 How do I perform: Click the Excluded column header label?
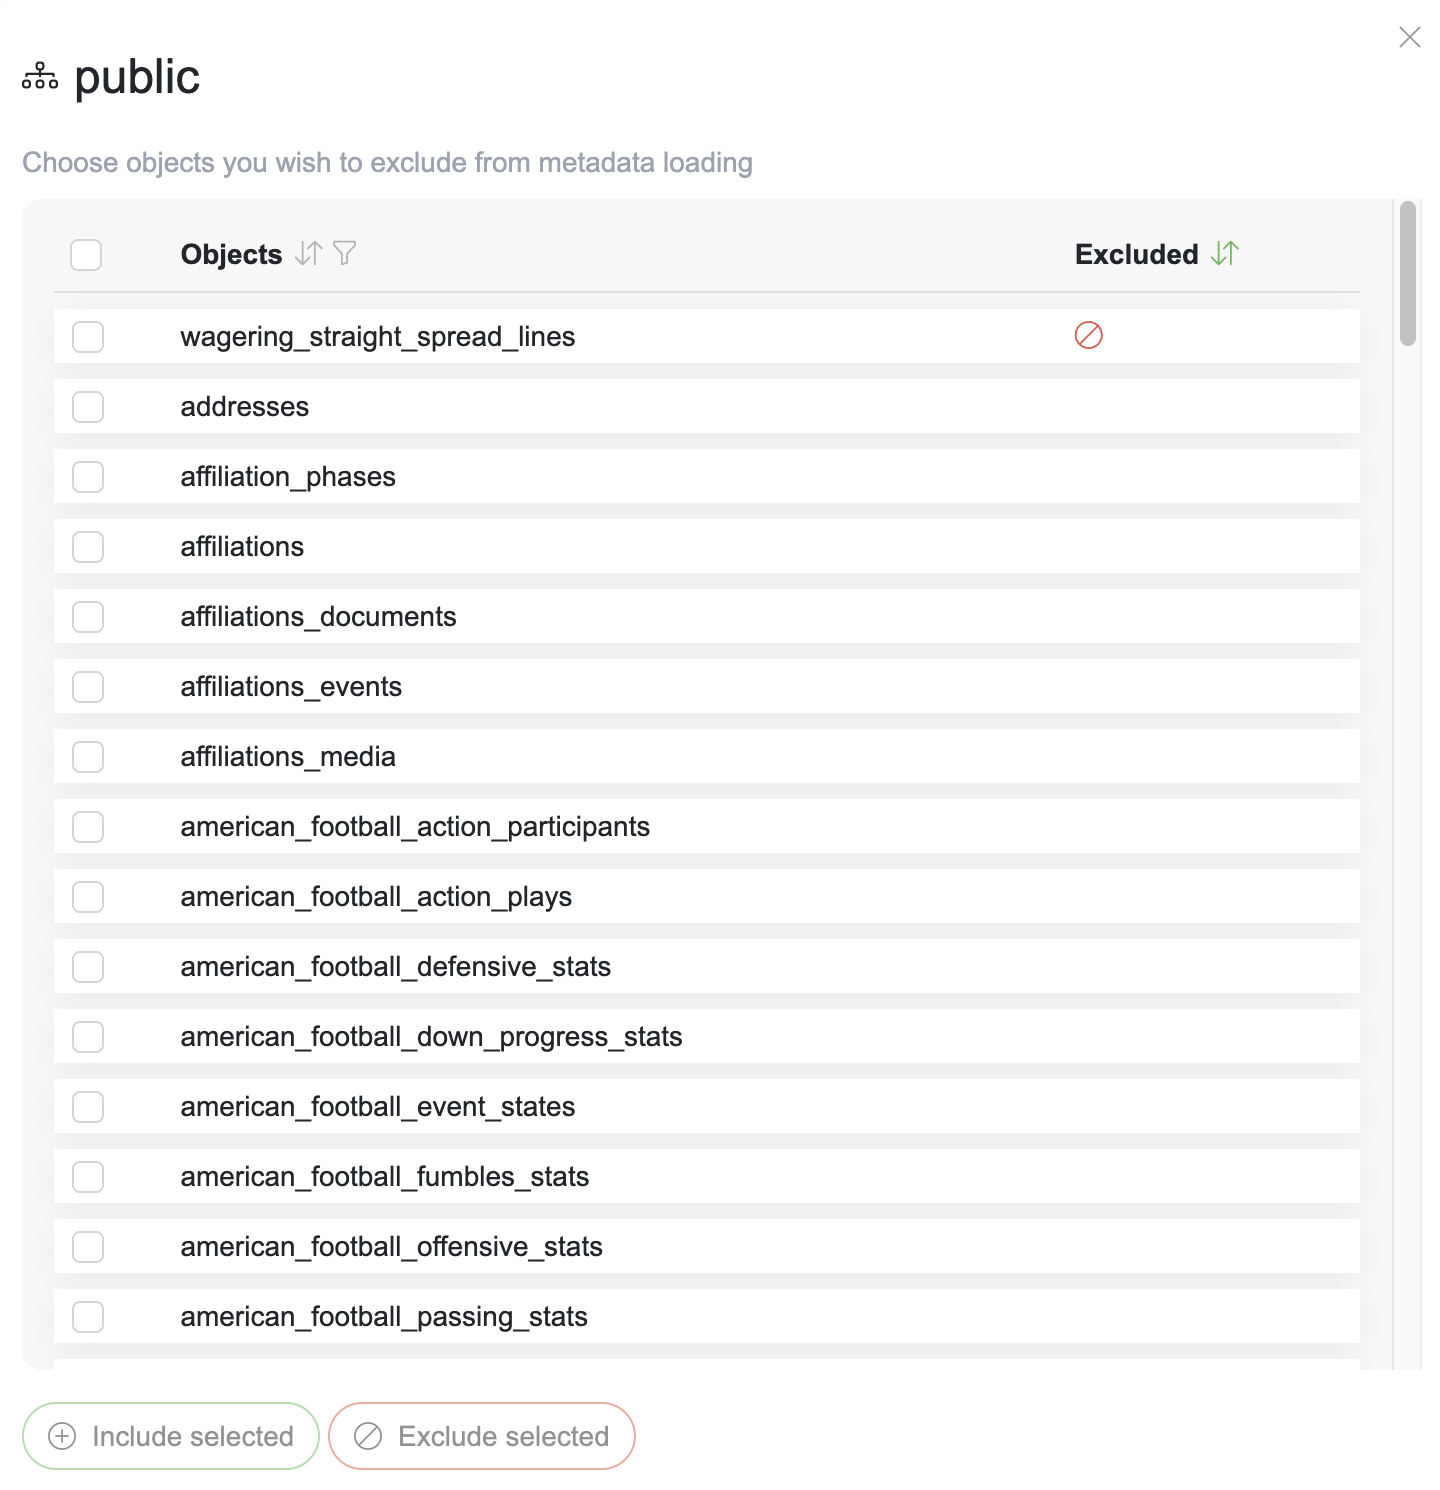[x=1136, y=255]
